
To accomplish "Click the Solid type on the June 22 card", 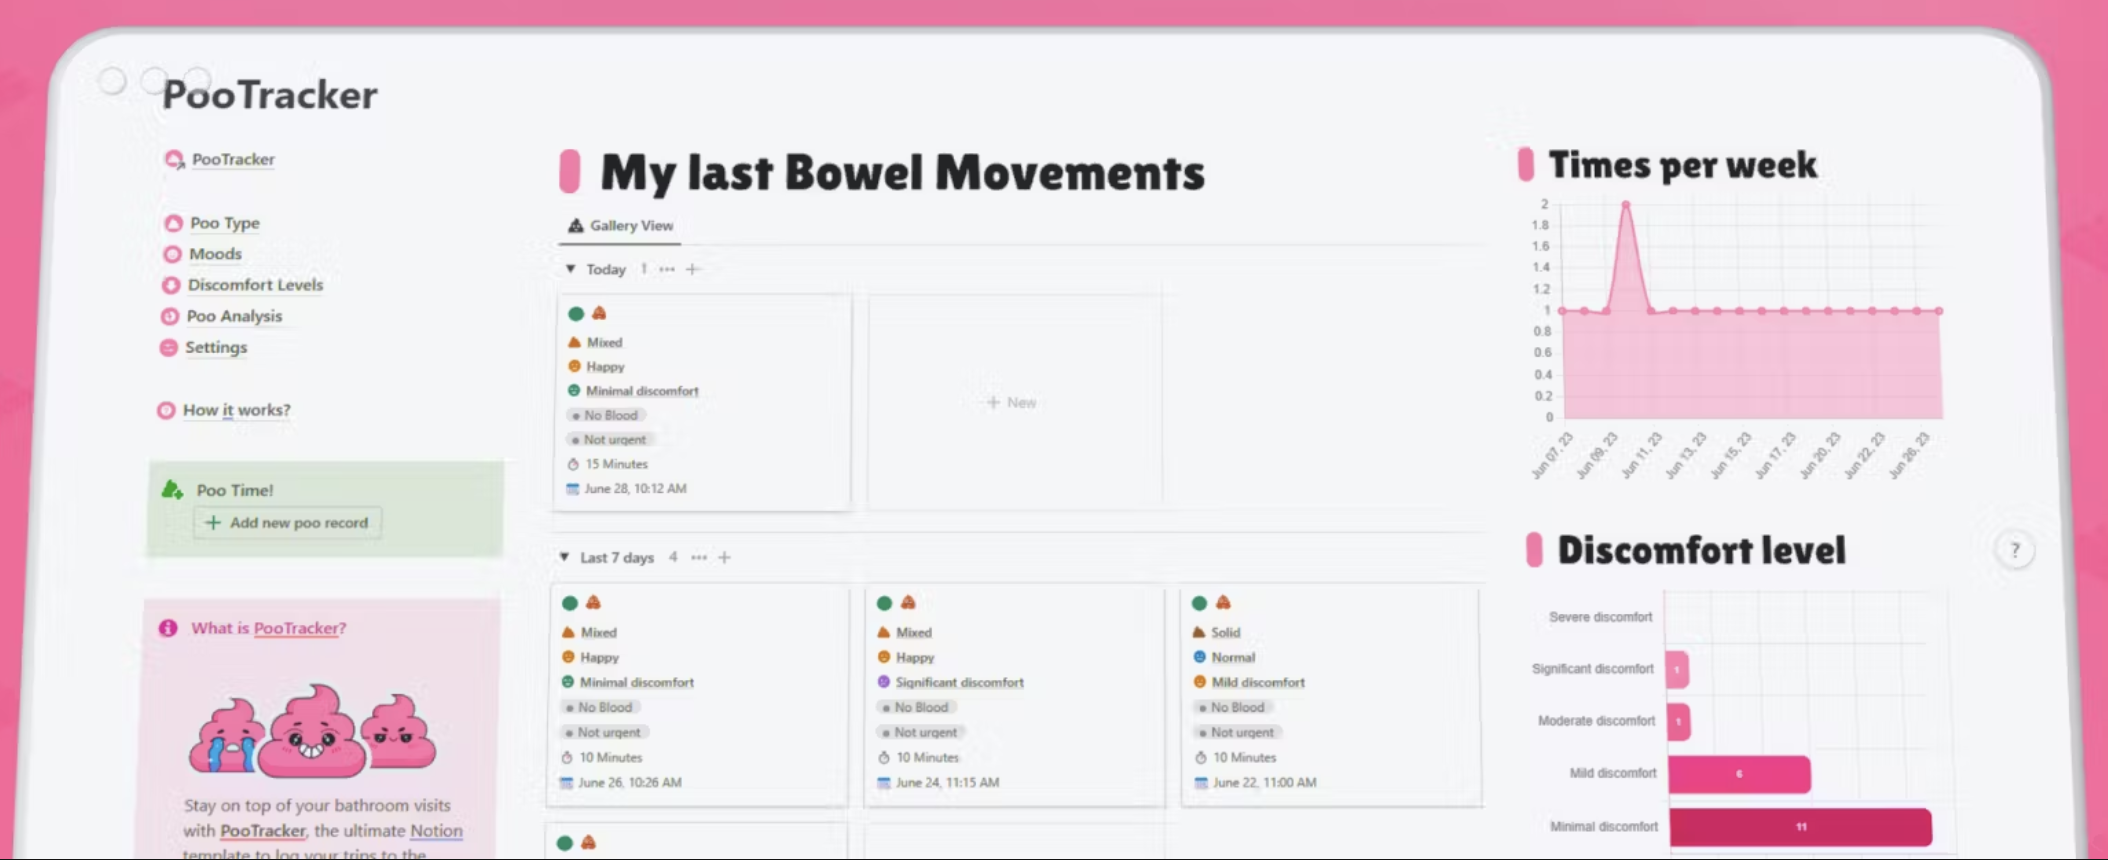I will pyautogui.click(x=1225, y=632).
